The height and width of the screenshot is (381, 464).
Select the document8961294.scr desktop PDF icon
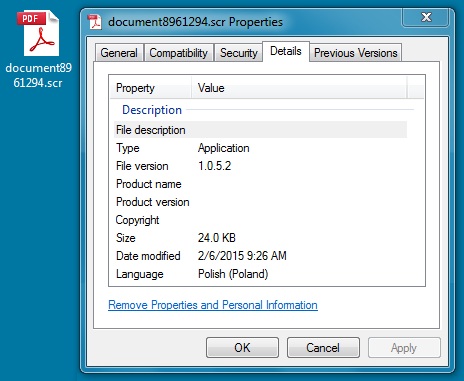tap(38, 33)
